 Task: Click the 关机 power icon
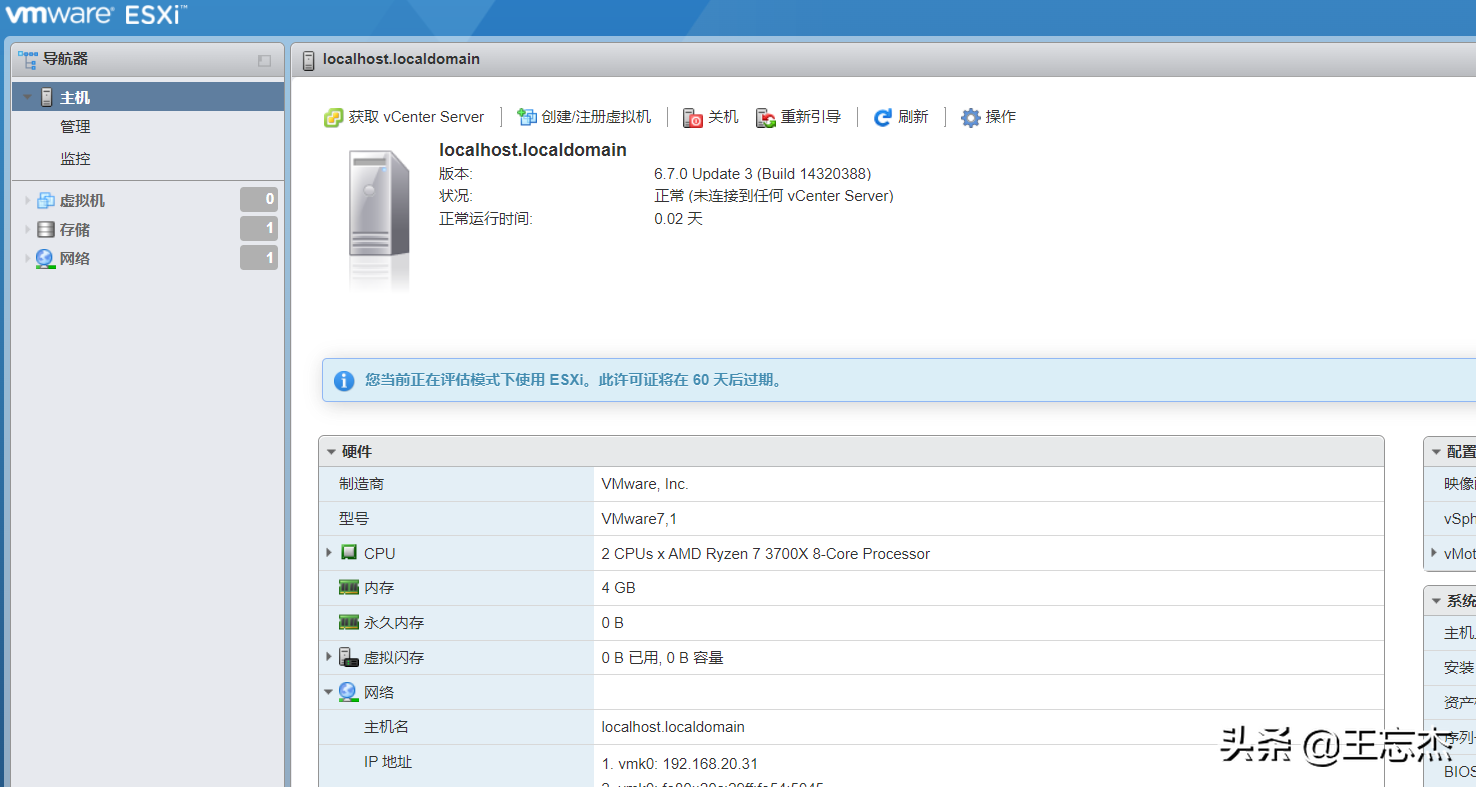693,118
